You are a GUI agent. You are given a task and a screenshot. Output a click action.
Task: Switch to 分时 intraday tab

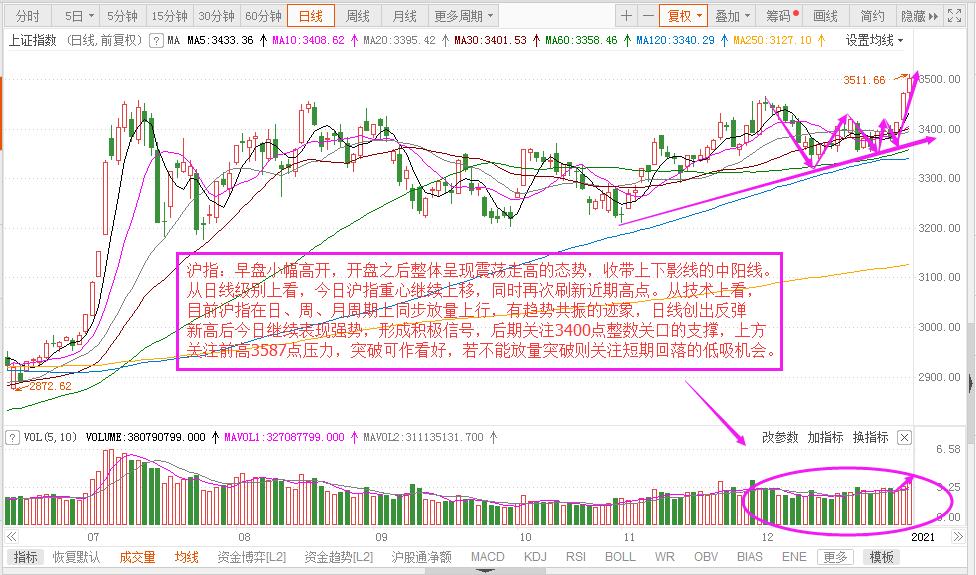coord(27,16)
